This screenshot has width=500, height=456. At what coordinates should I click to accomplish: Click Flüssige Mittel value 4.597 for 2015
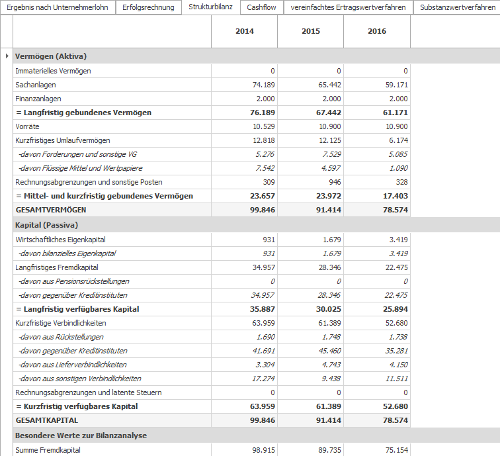pos(331,168)
